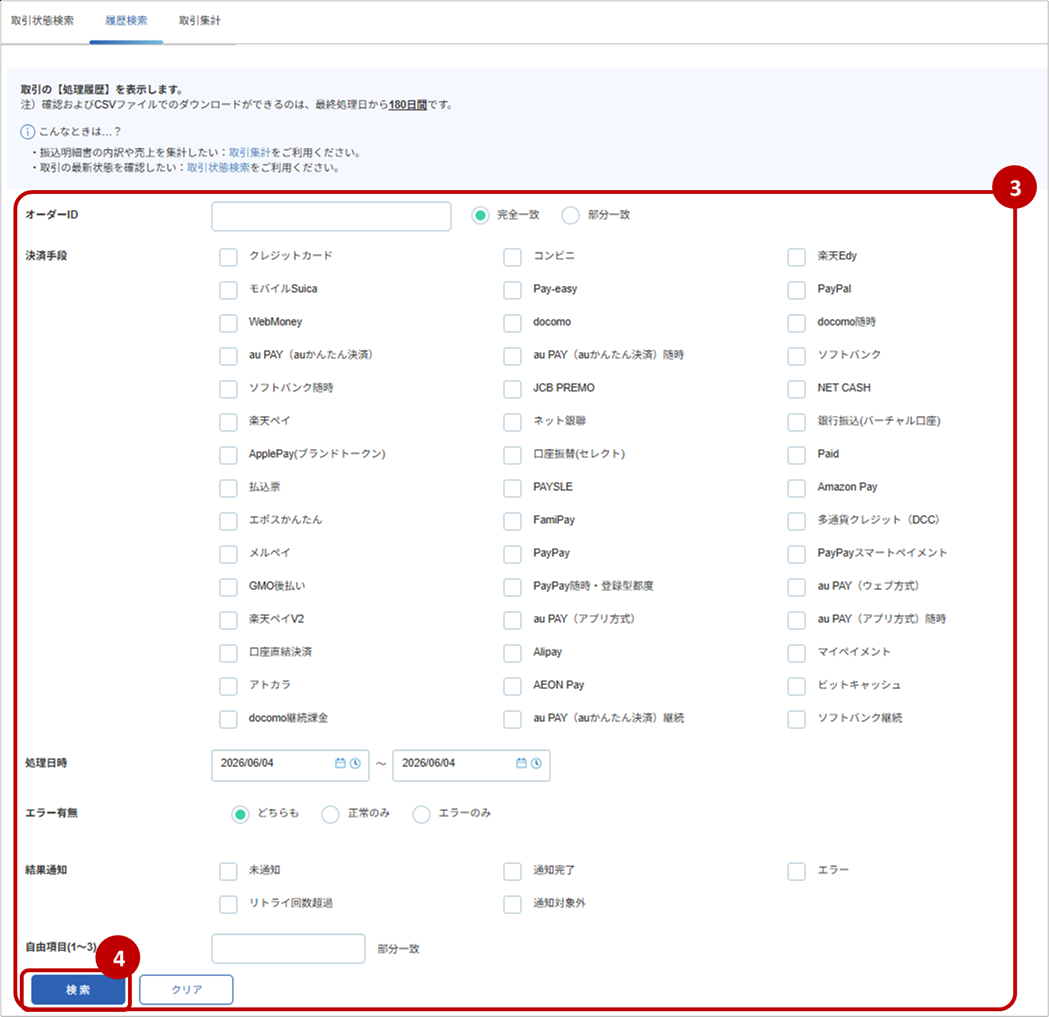Focus the 自由項目(1〜3) text field
Screen dimensions: 1049x1017
[x=288, y=949]
